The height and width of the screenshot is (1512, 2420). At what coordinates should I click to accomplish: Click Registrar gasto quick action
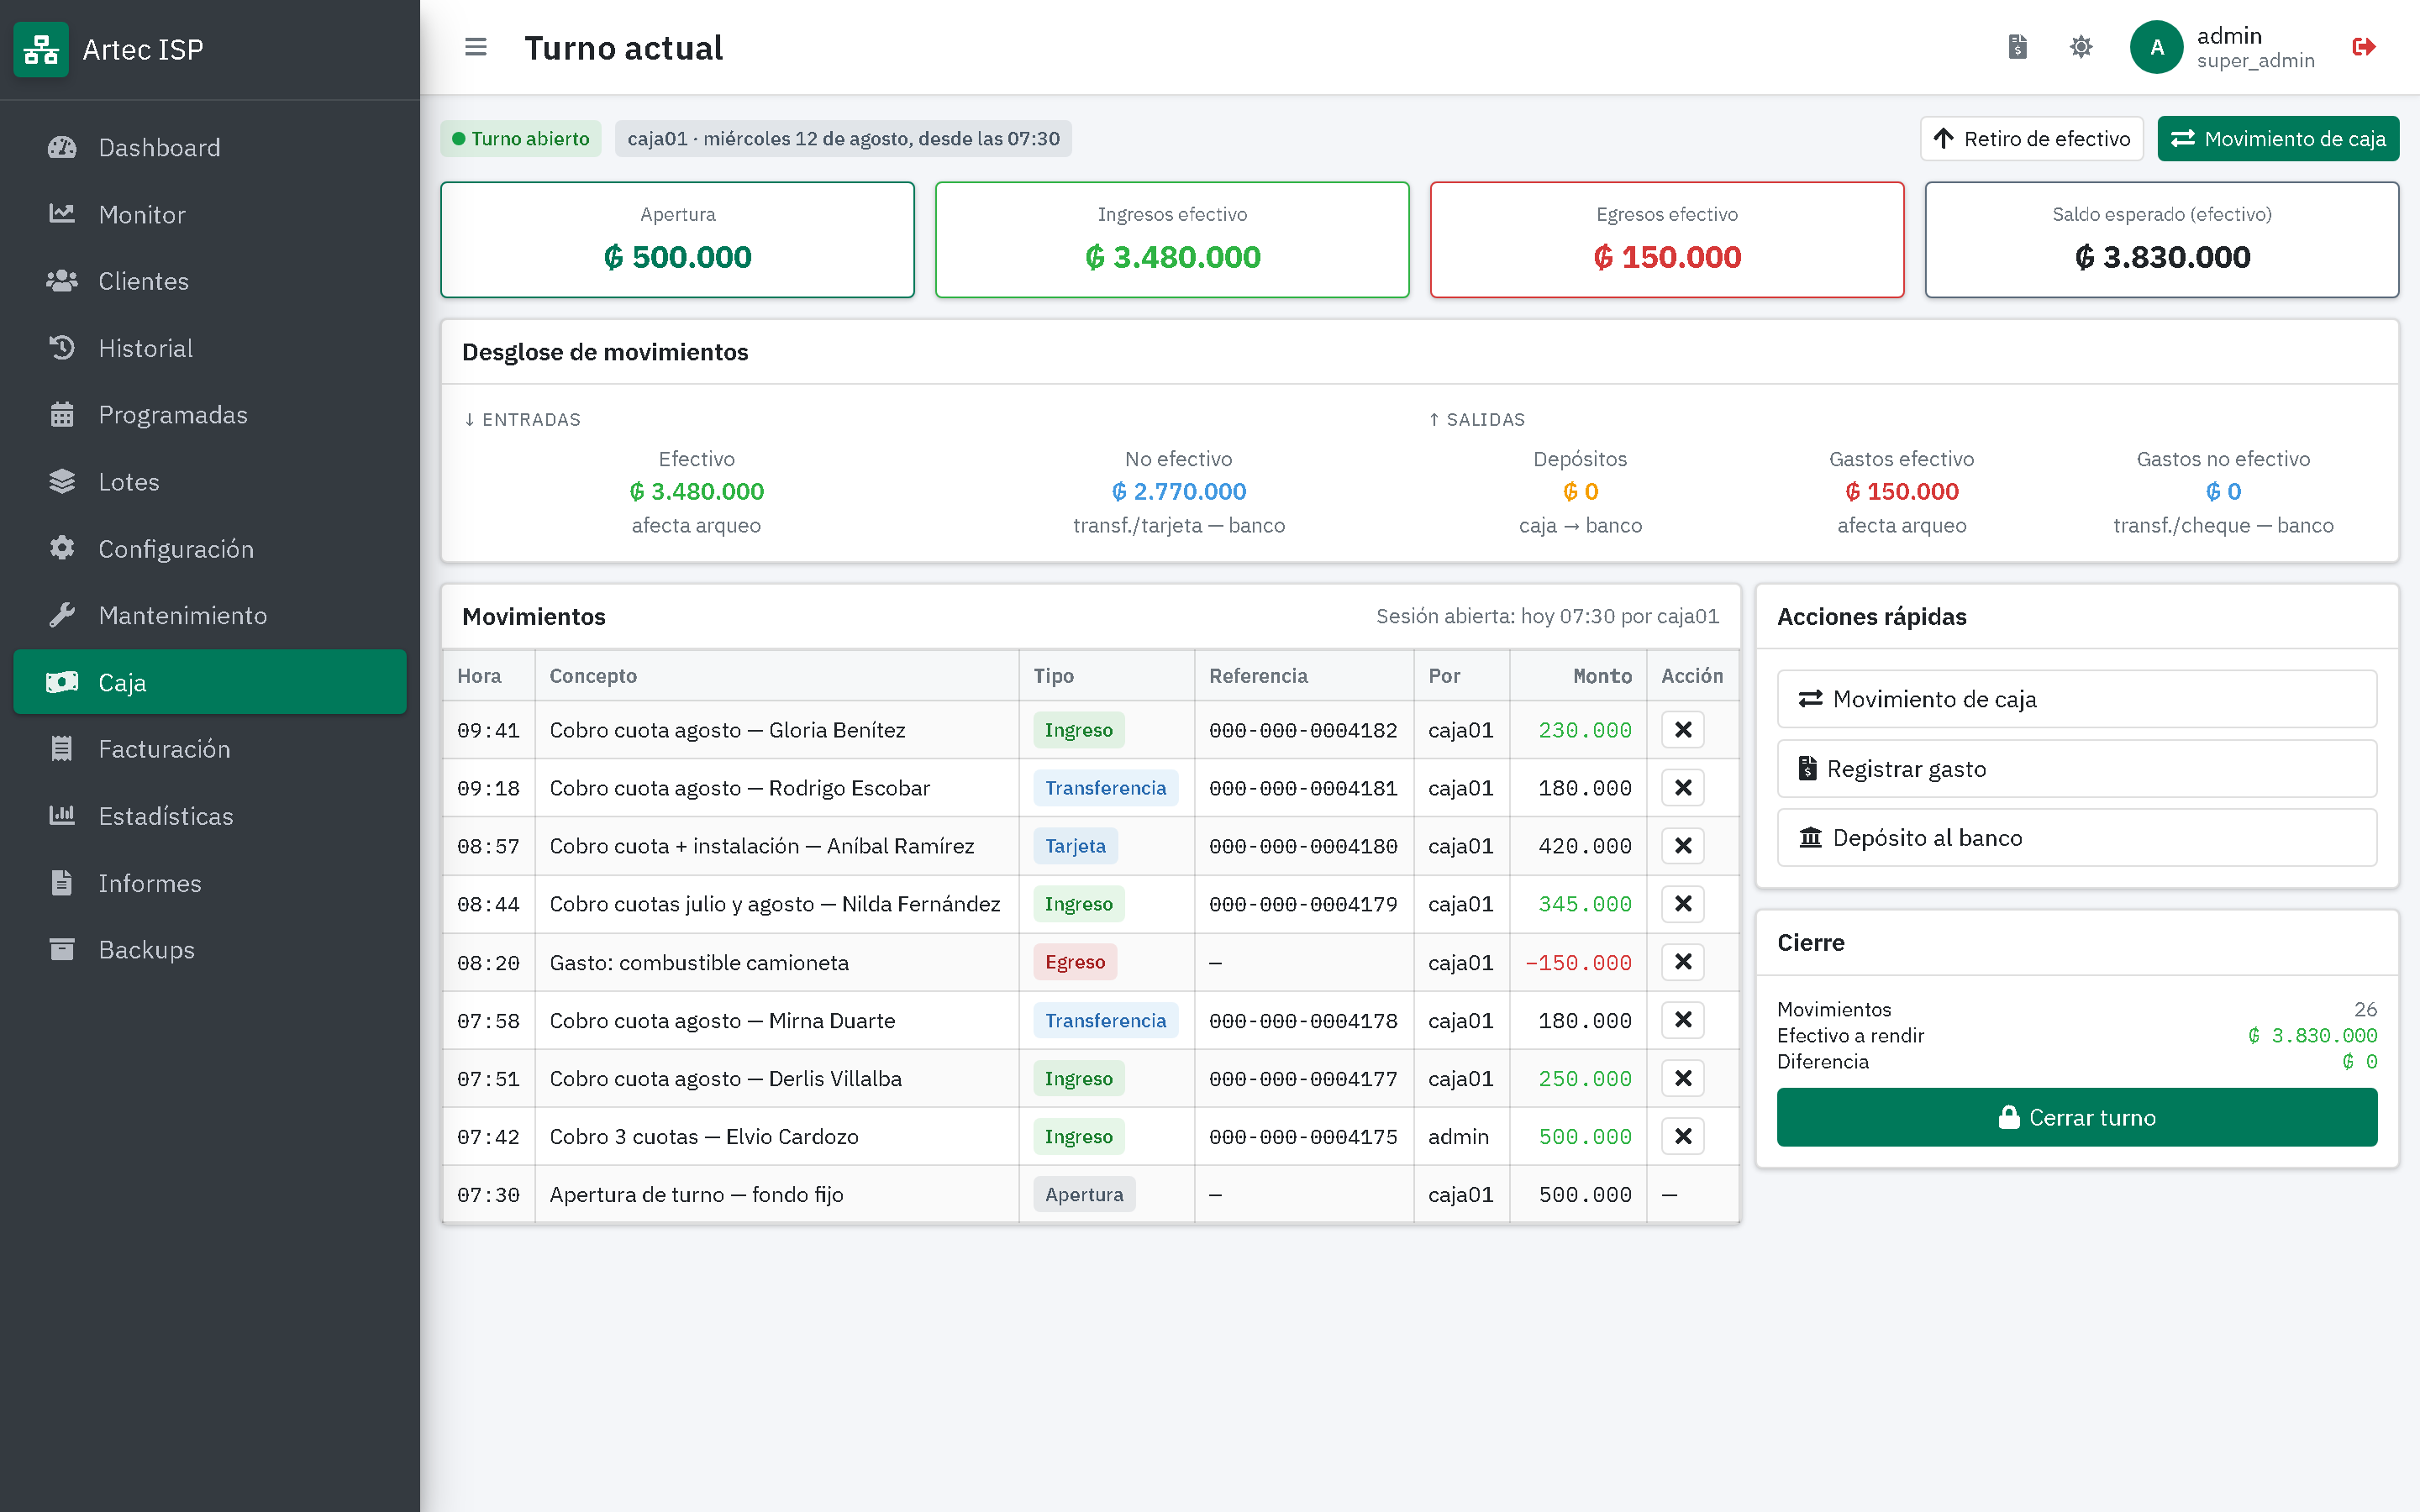[2076, 768]
